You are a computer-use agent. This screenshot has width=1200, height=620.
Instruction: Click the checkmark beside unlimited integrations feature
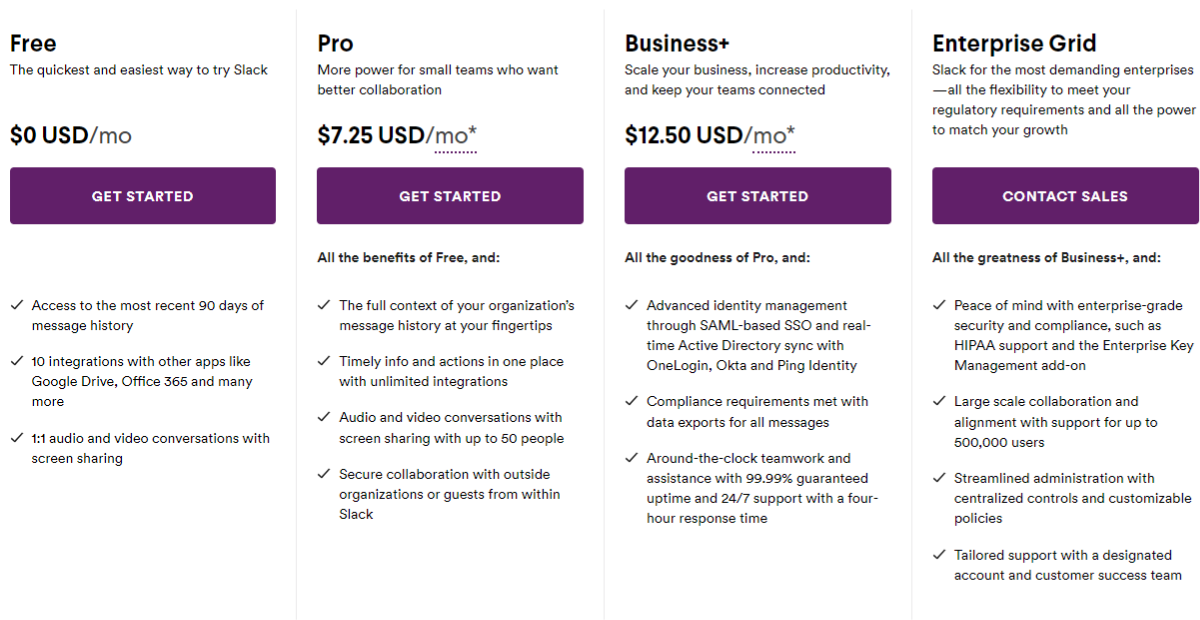(x=324, y=361)
